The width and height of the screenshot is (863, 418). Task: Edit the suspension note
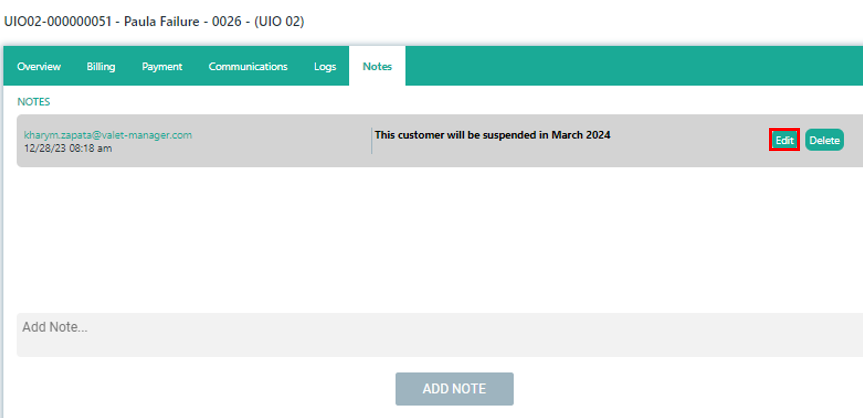785,141
